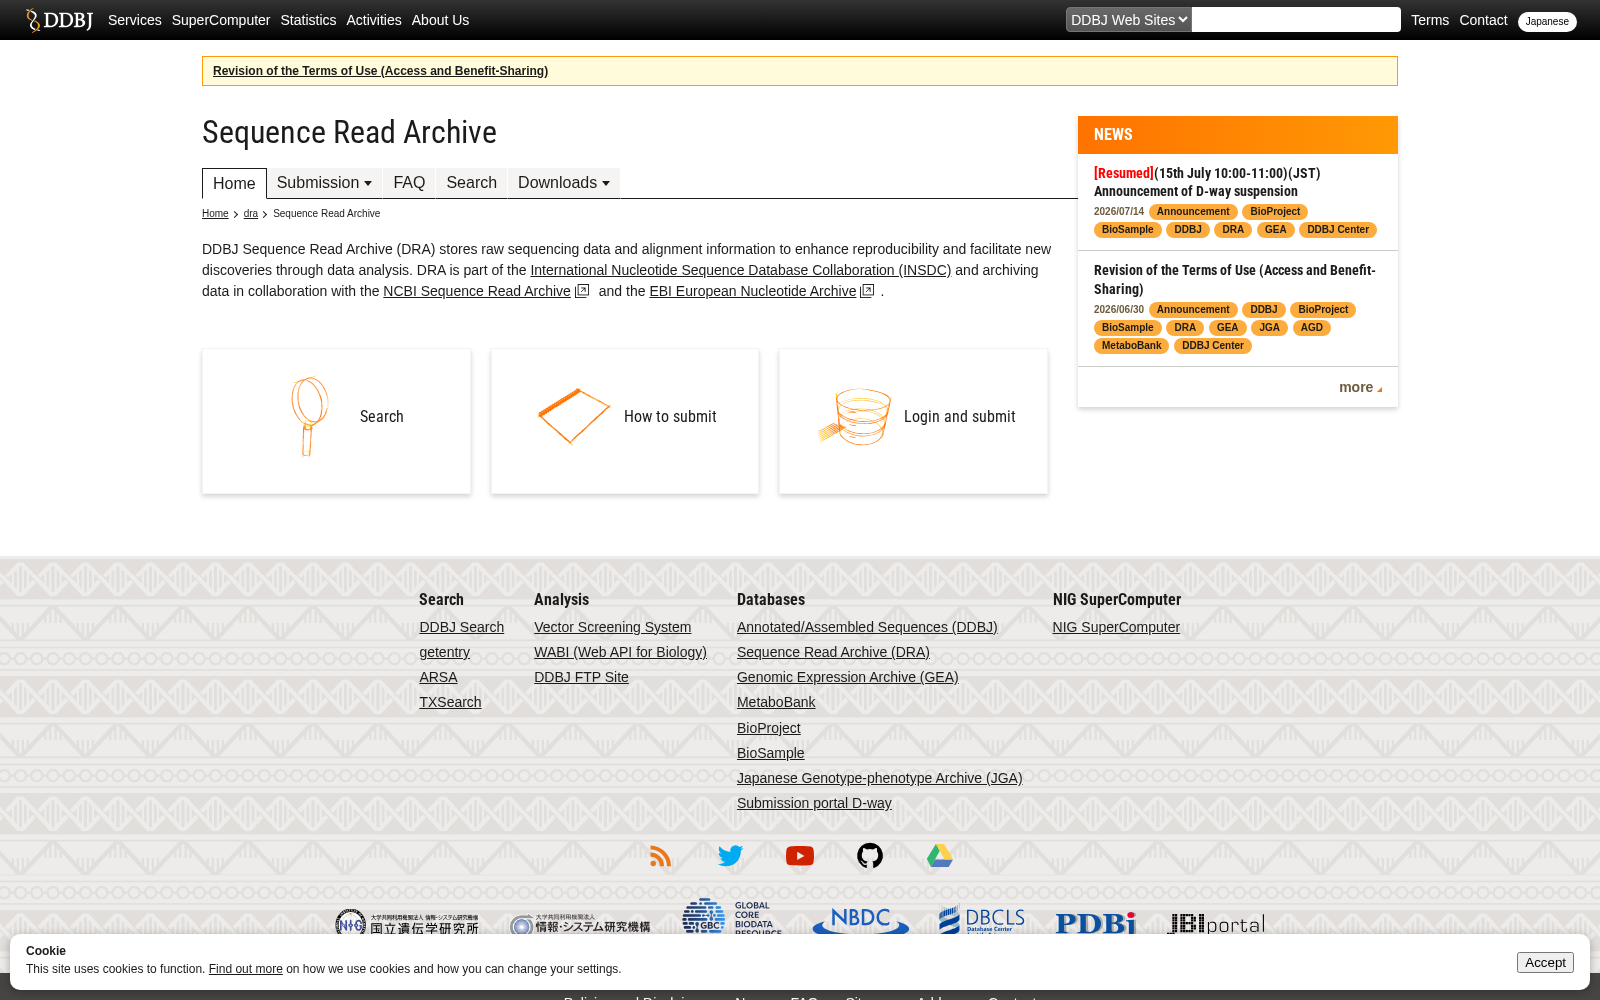Open BioSample footer link
Viewport: 1600px width, 1000px height.
coord(771,753)
